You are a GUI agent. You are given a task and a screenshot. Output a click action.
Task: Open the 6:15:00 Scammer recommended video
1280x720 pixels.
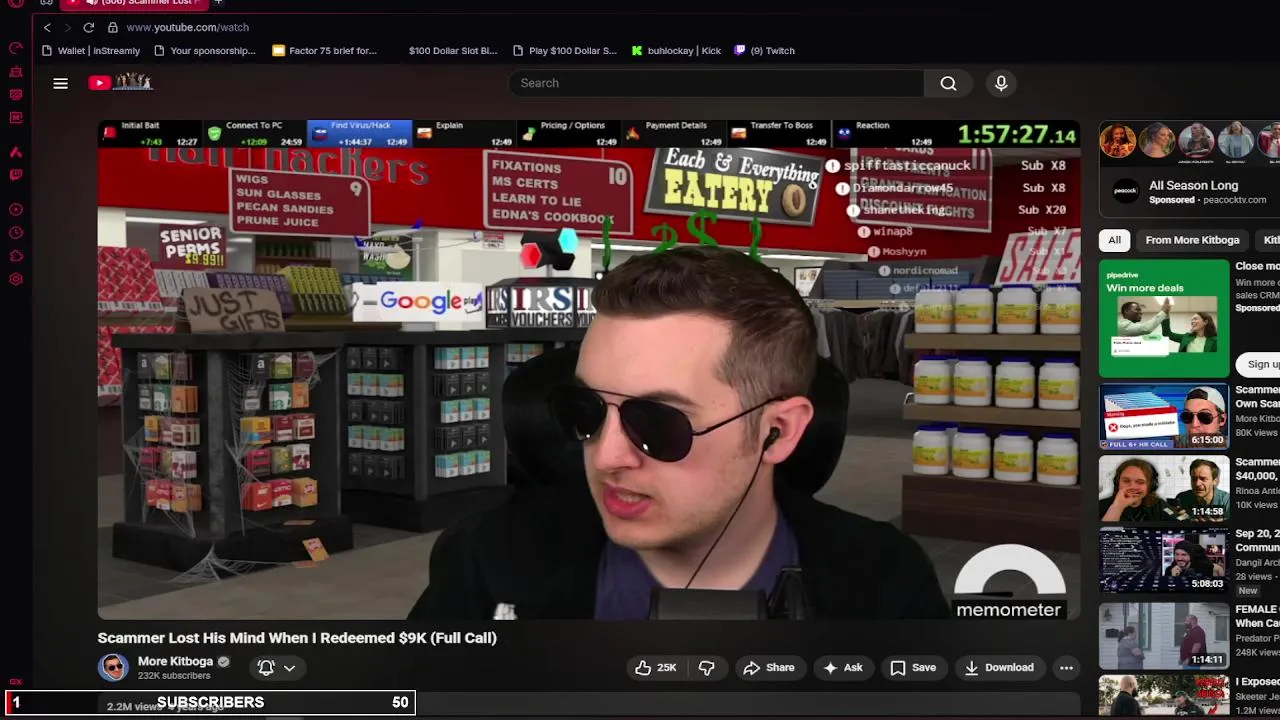point(1164,416)
